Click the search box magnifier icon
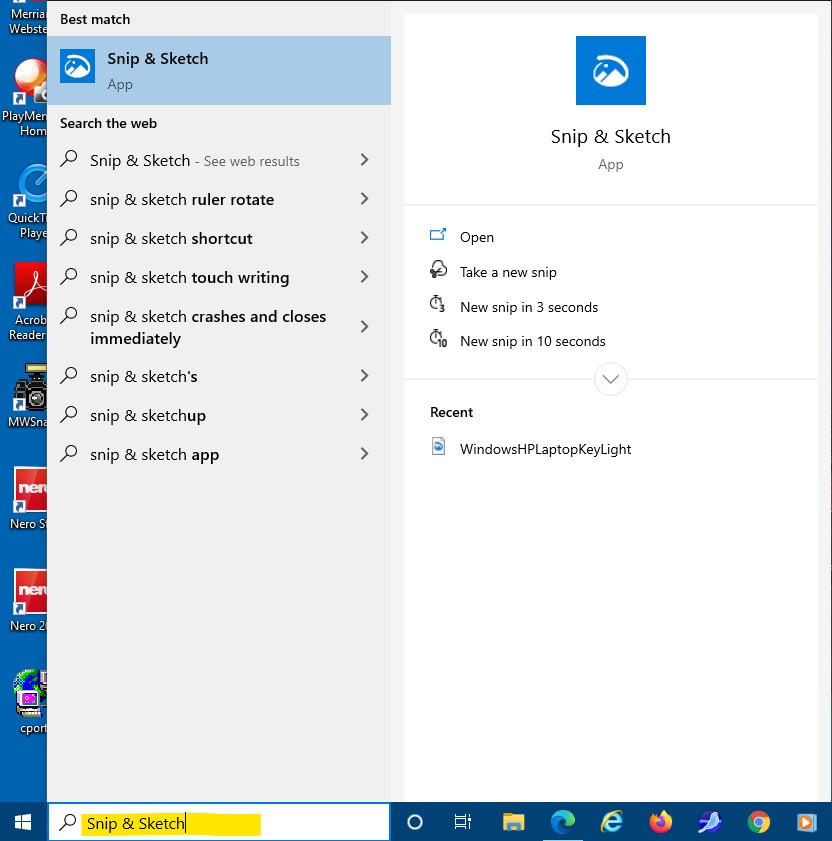 point(68,822)
